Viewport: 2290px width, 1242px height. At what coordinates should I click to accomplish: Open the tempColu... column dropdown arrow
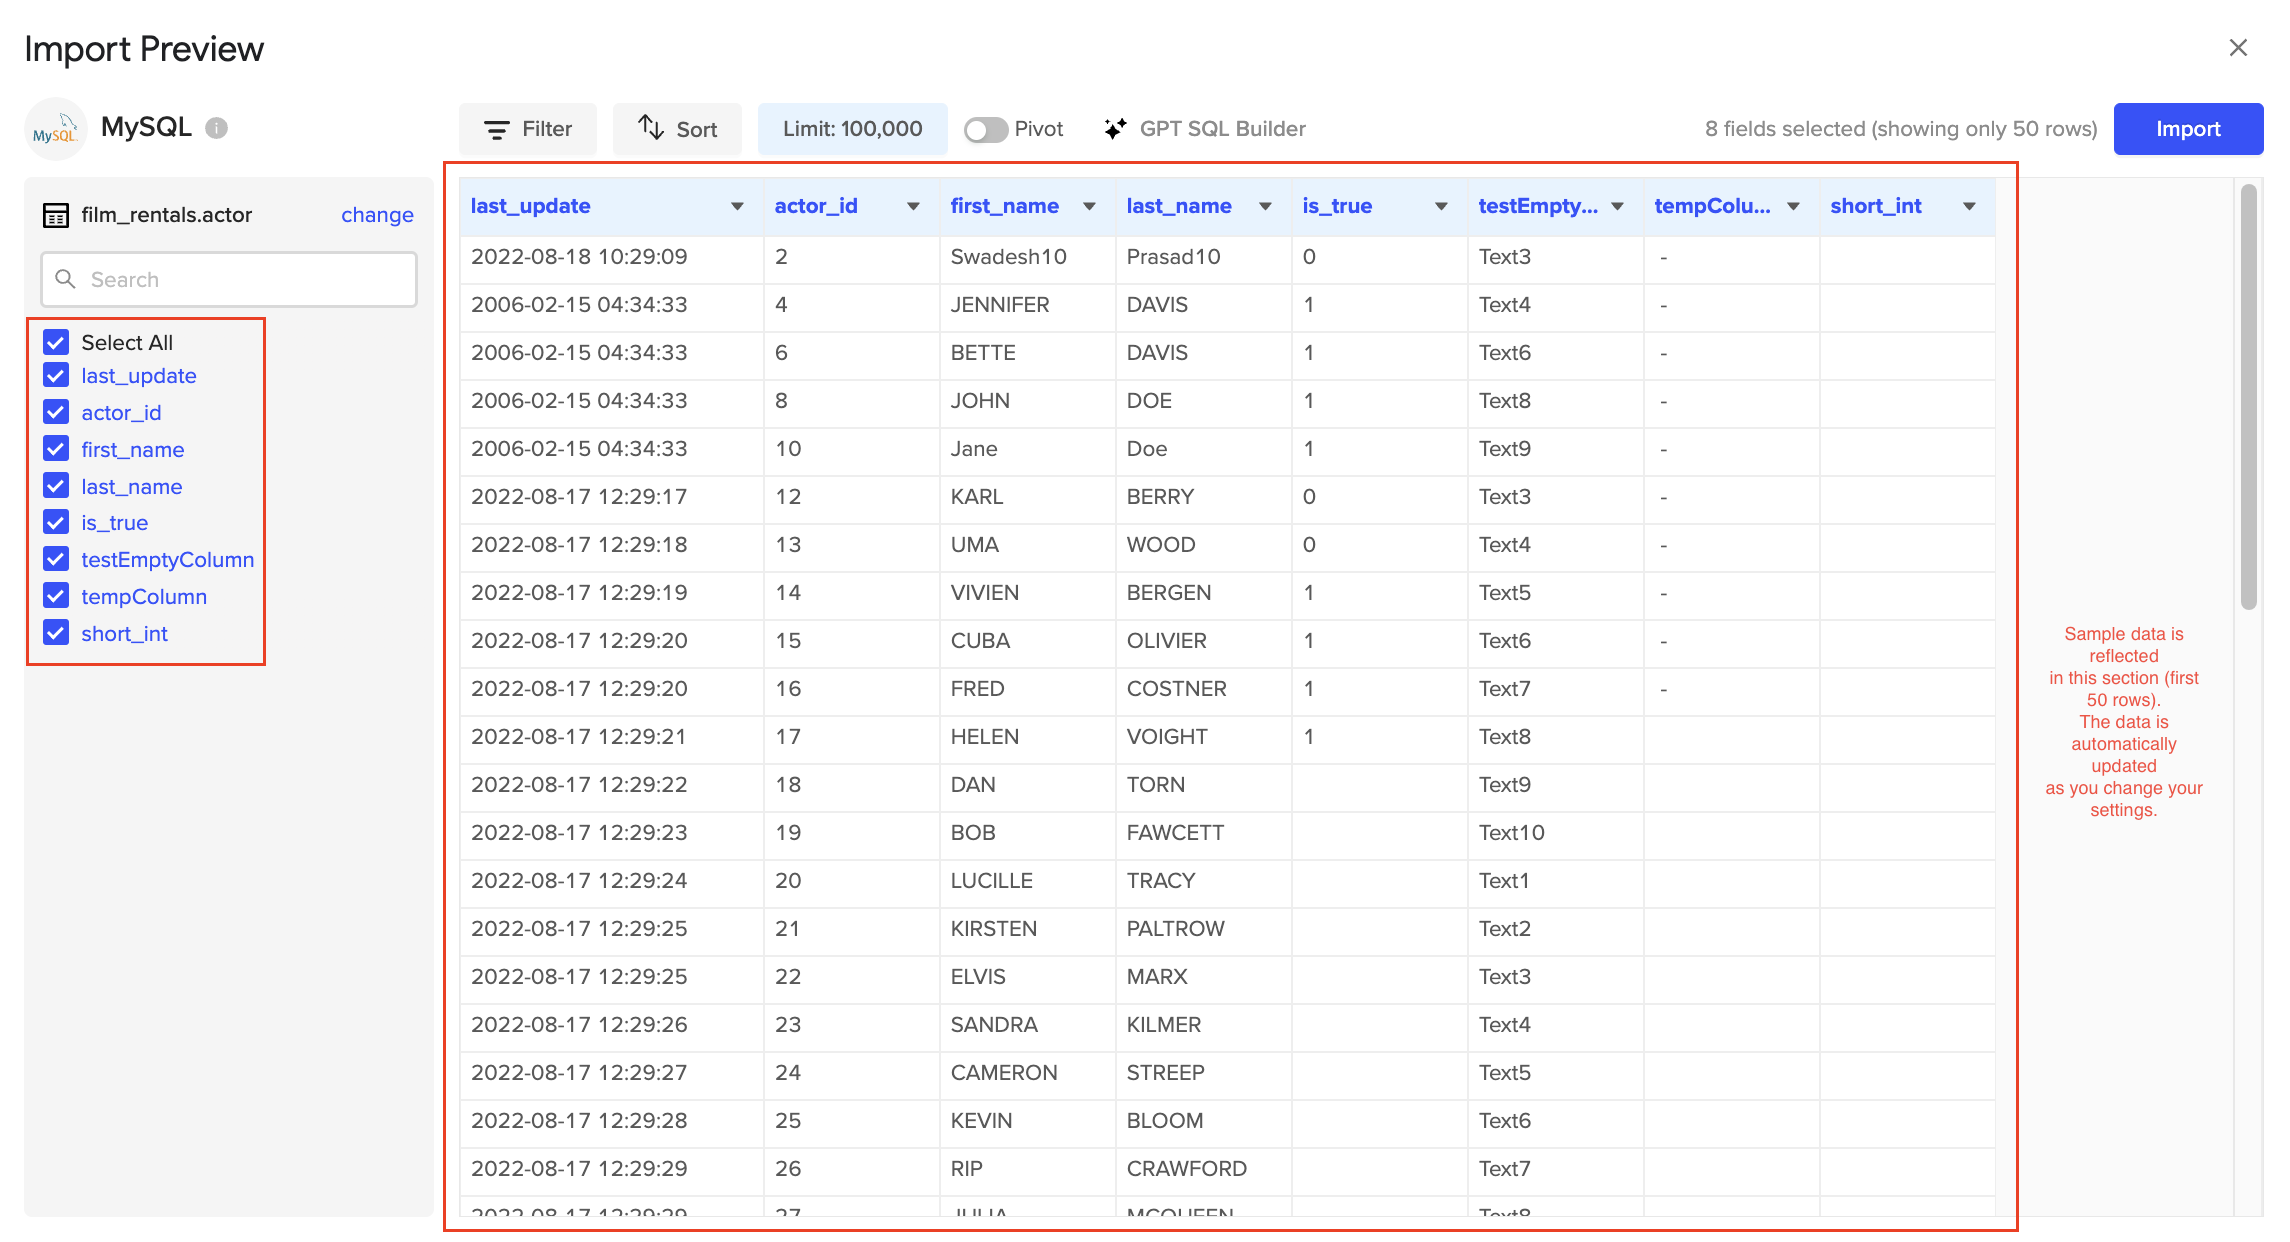tap(1793, 206)
